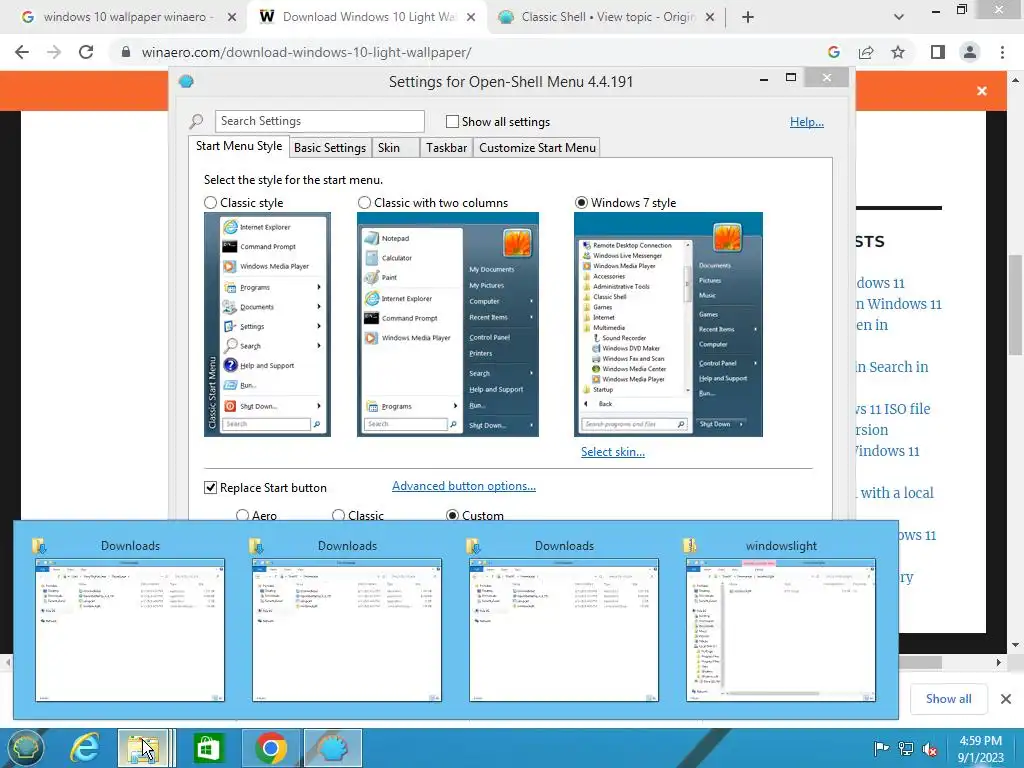Choose the Custom start button option
The height and width of the screenshot is (768, 1024).
tap(452, 515)
